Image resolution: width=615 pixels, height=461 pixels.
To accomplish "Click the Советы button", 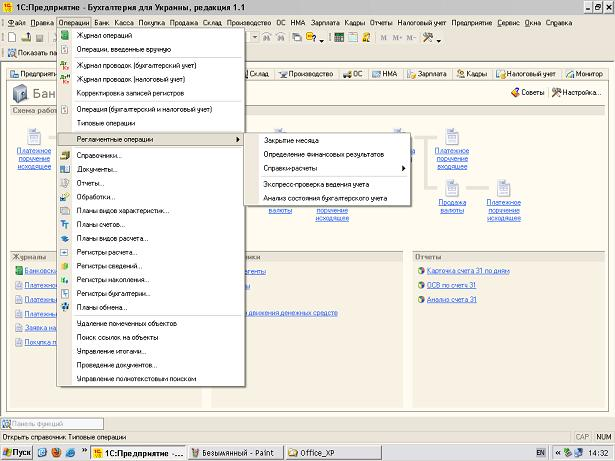I will [x=528, y=93].
